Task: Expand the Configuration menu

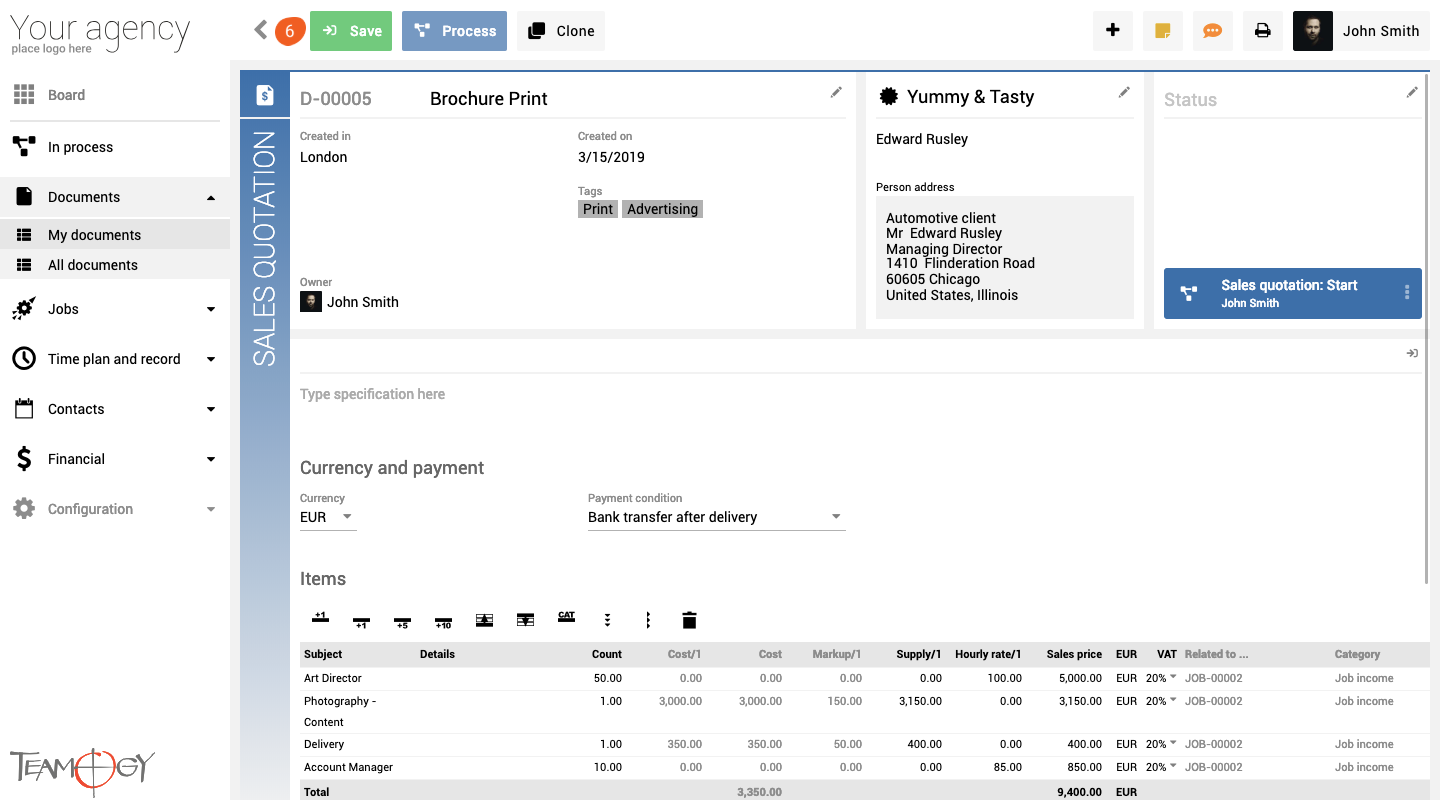Action: (115, 509)
